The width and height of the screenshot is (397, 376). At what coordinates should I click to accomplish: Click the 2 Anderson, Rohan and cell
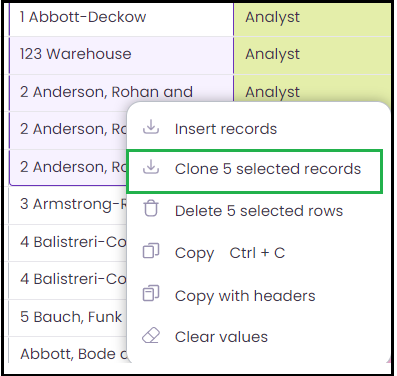pos(121,93)
